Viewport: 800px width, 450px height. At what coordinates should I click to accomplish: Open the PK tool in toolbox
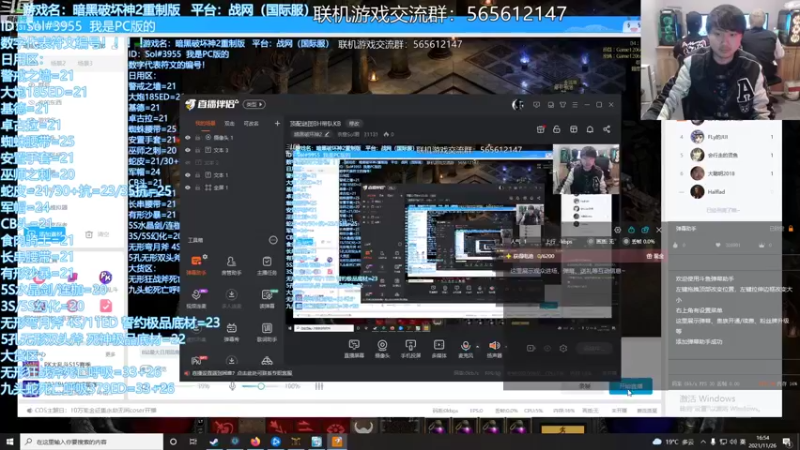[x=196, y=360]
